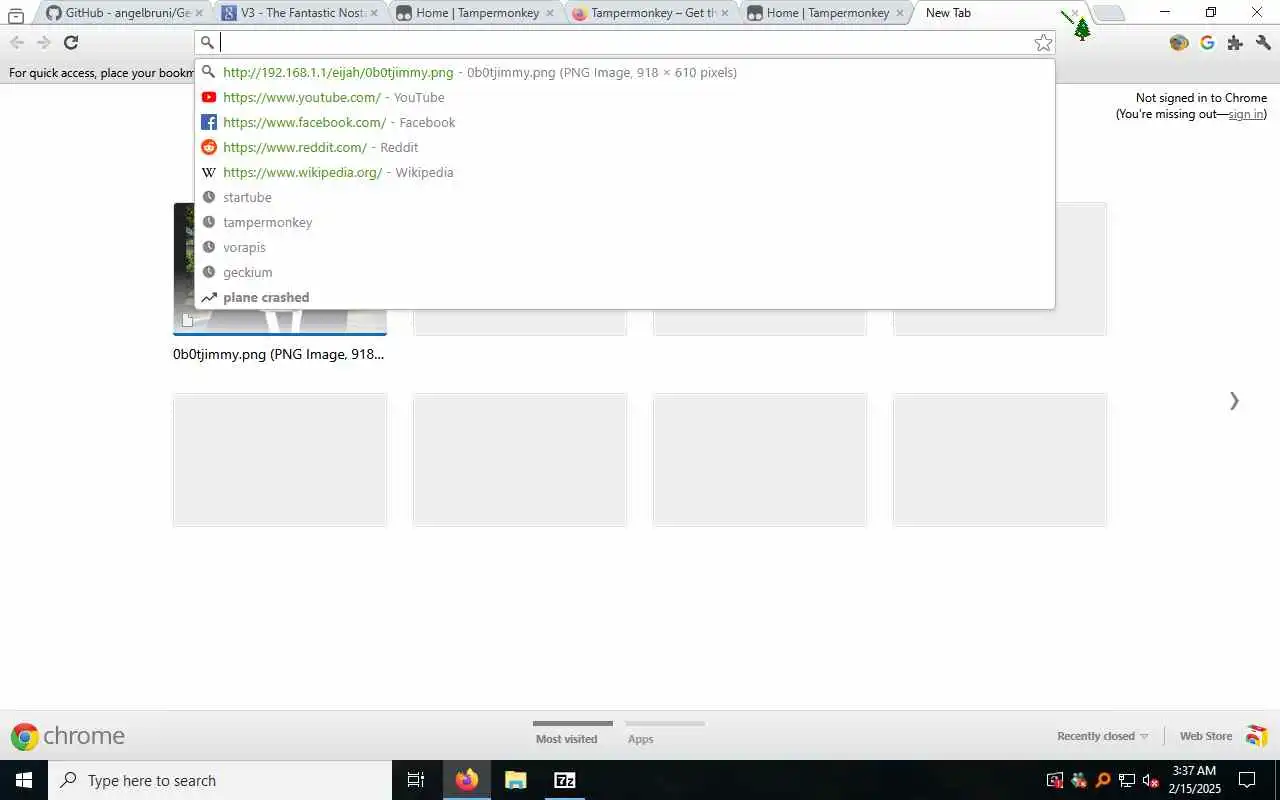The width and height of the screenshot is (1280, 800).
Task: Select the tampermonkey history suggestion
Action: click(x=625, y=222)
